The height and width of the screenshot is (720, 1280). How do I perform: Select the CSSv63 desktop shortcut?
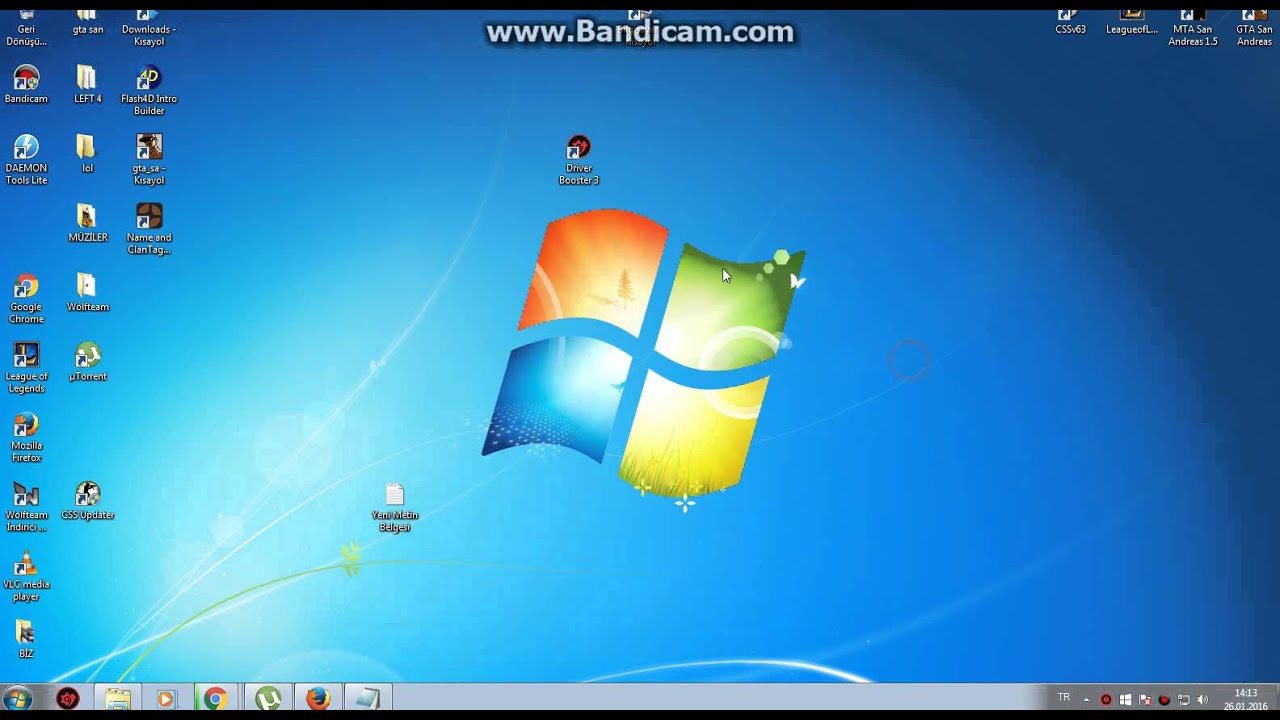[1070, 22]
